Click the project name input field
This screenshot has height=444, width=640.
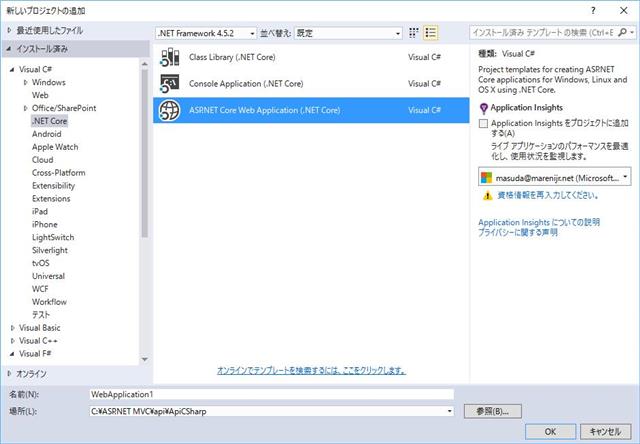pos(270,395)
